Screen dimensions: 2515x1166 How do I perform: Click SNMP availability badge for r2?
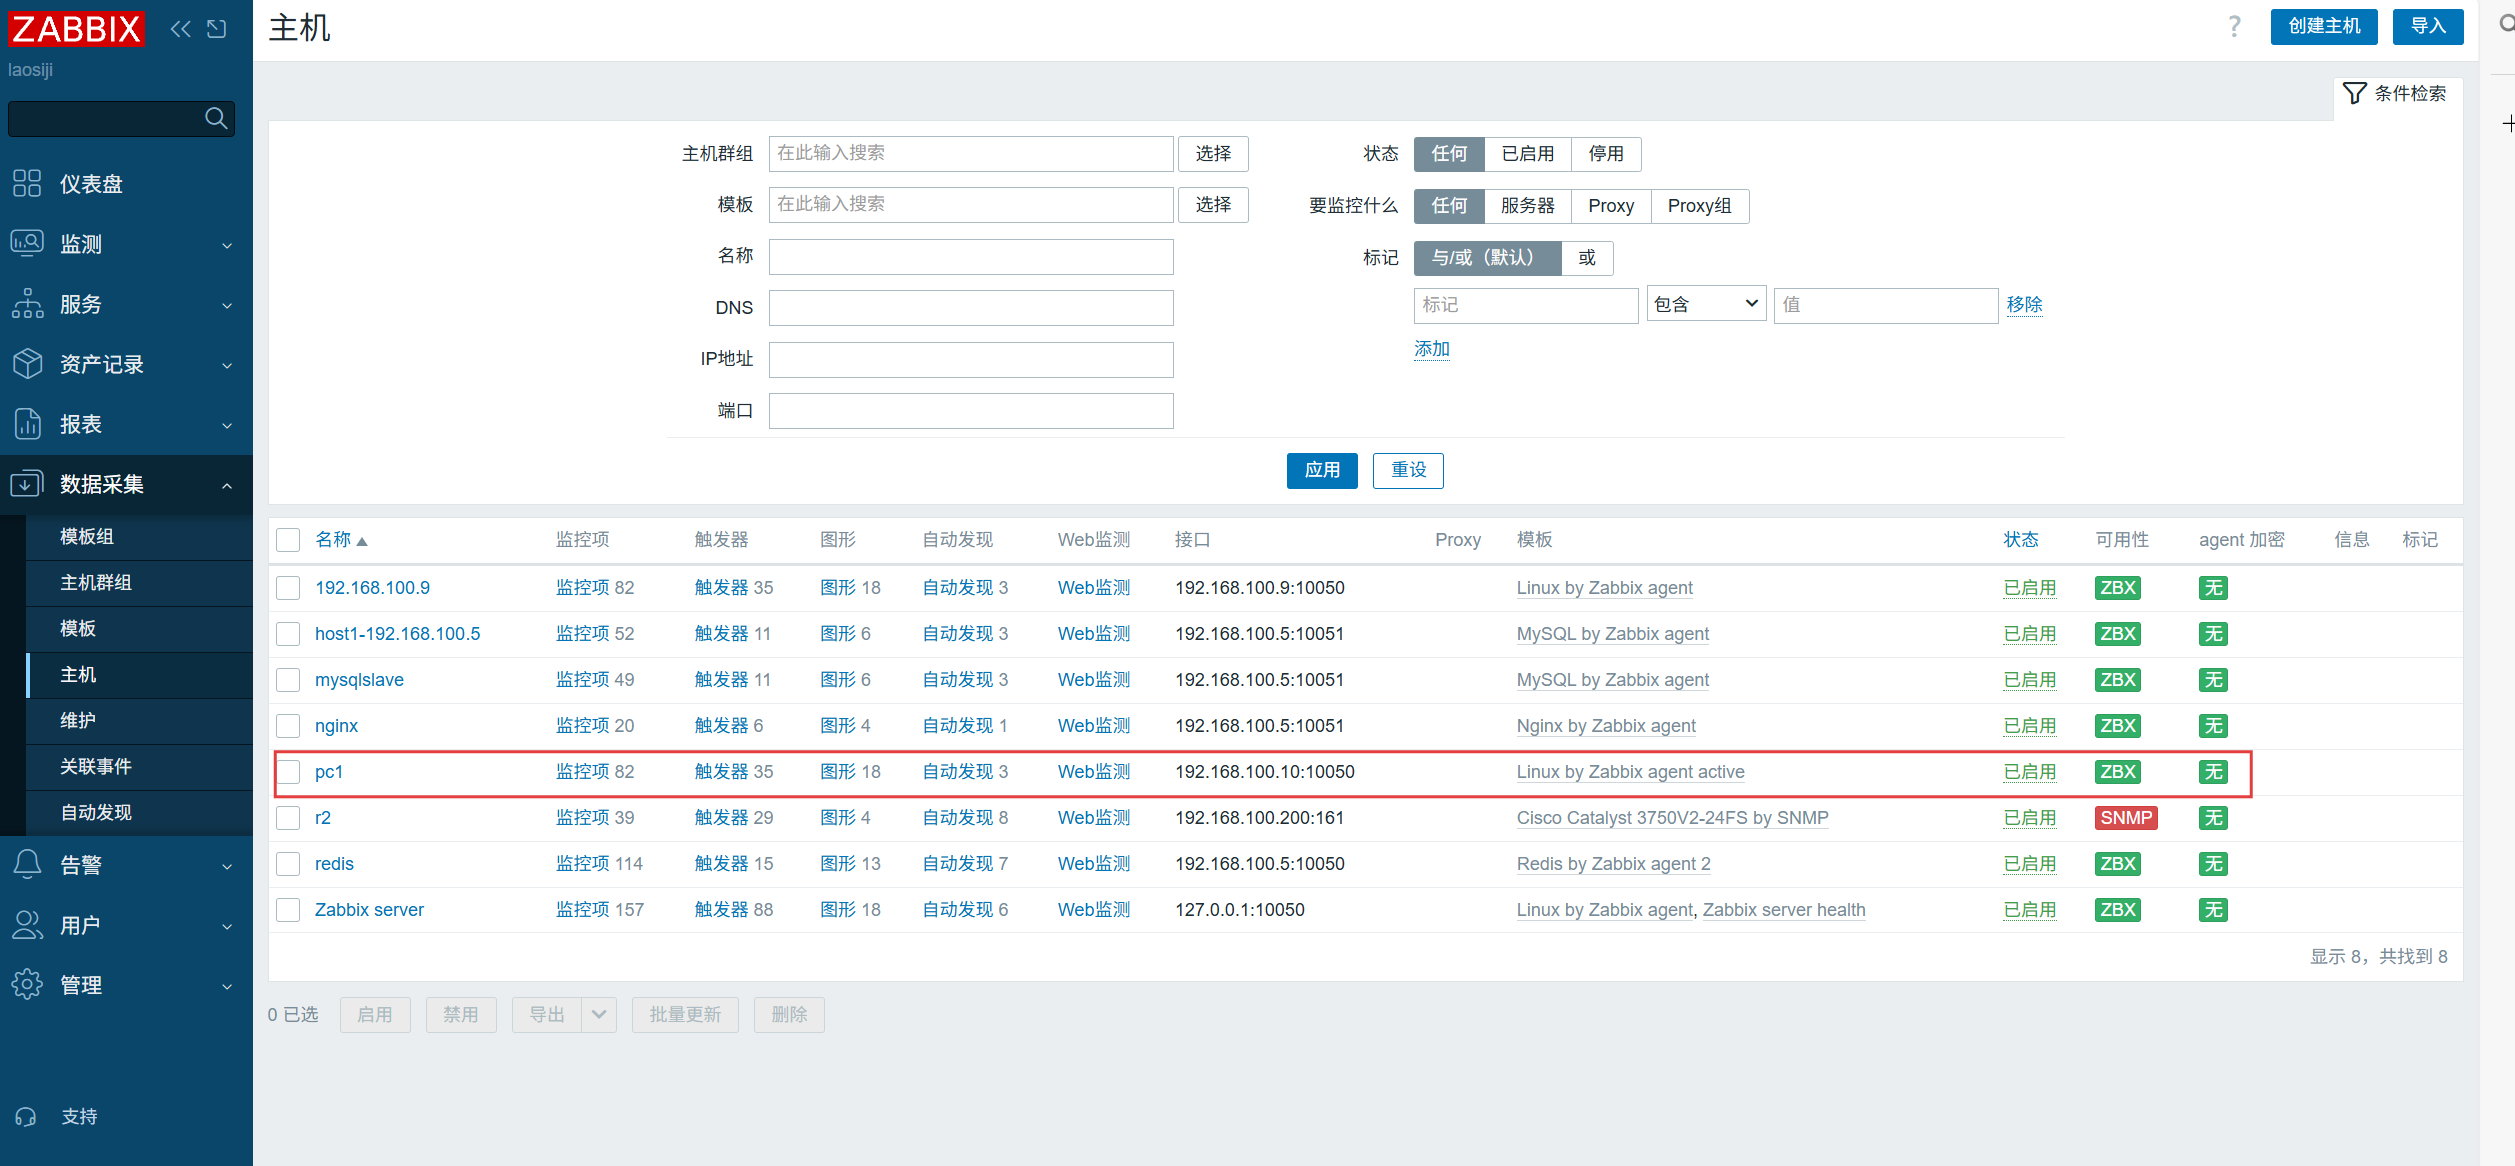tap(2126, 818)
